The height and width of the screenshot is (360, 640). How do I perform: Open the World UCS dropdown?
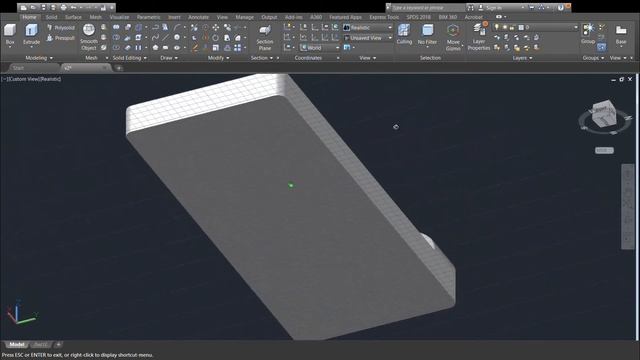tap(320, 48)
